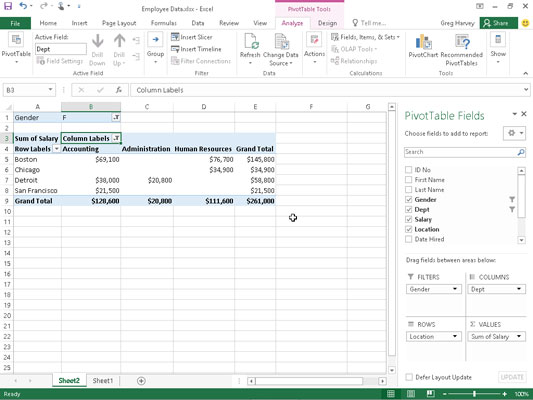Viewport: 533px width, 400px height.
Task: Open Field Settings for active field
Action: (59, 61)
